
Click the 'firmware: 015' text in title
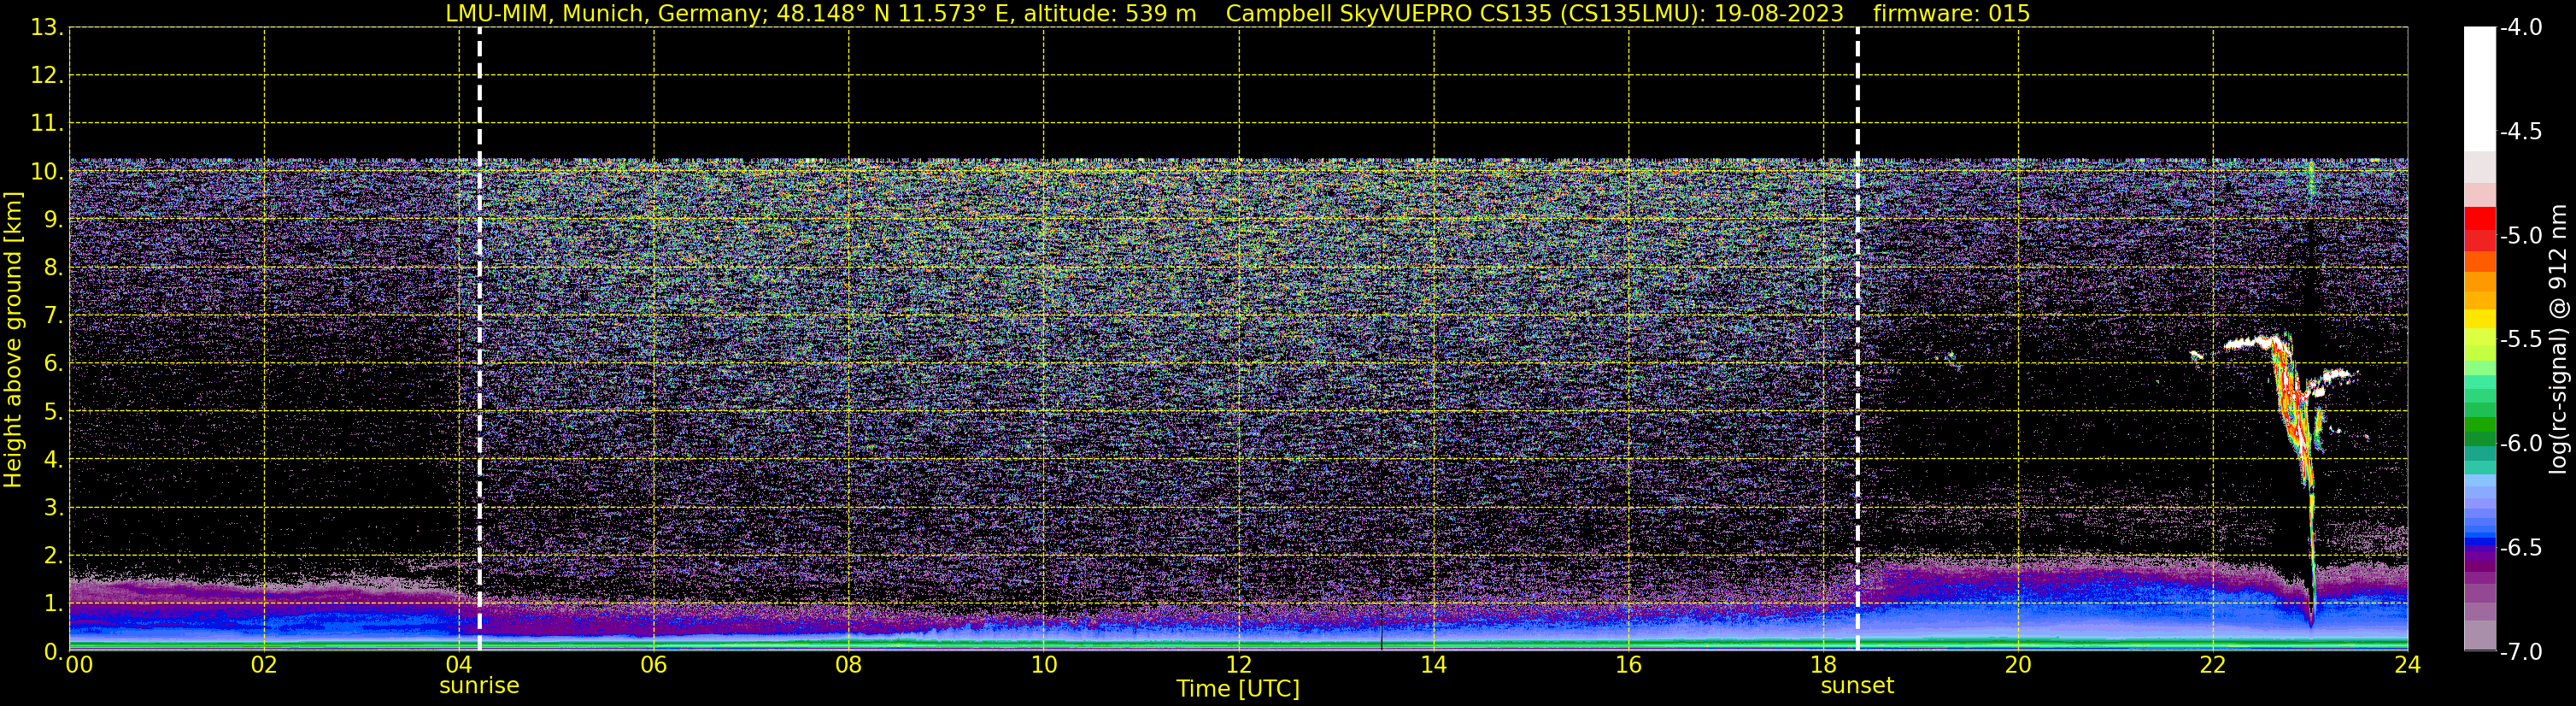[x=1951, y=14]
